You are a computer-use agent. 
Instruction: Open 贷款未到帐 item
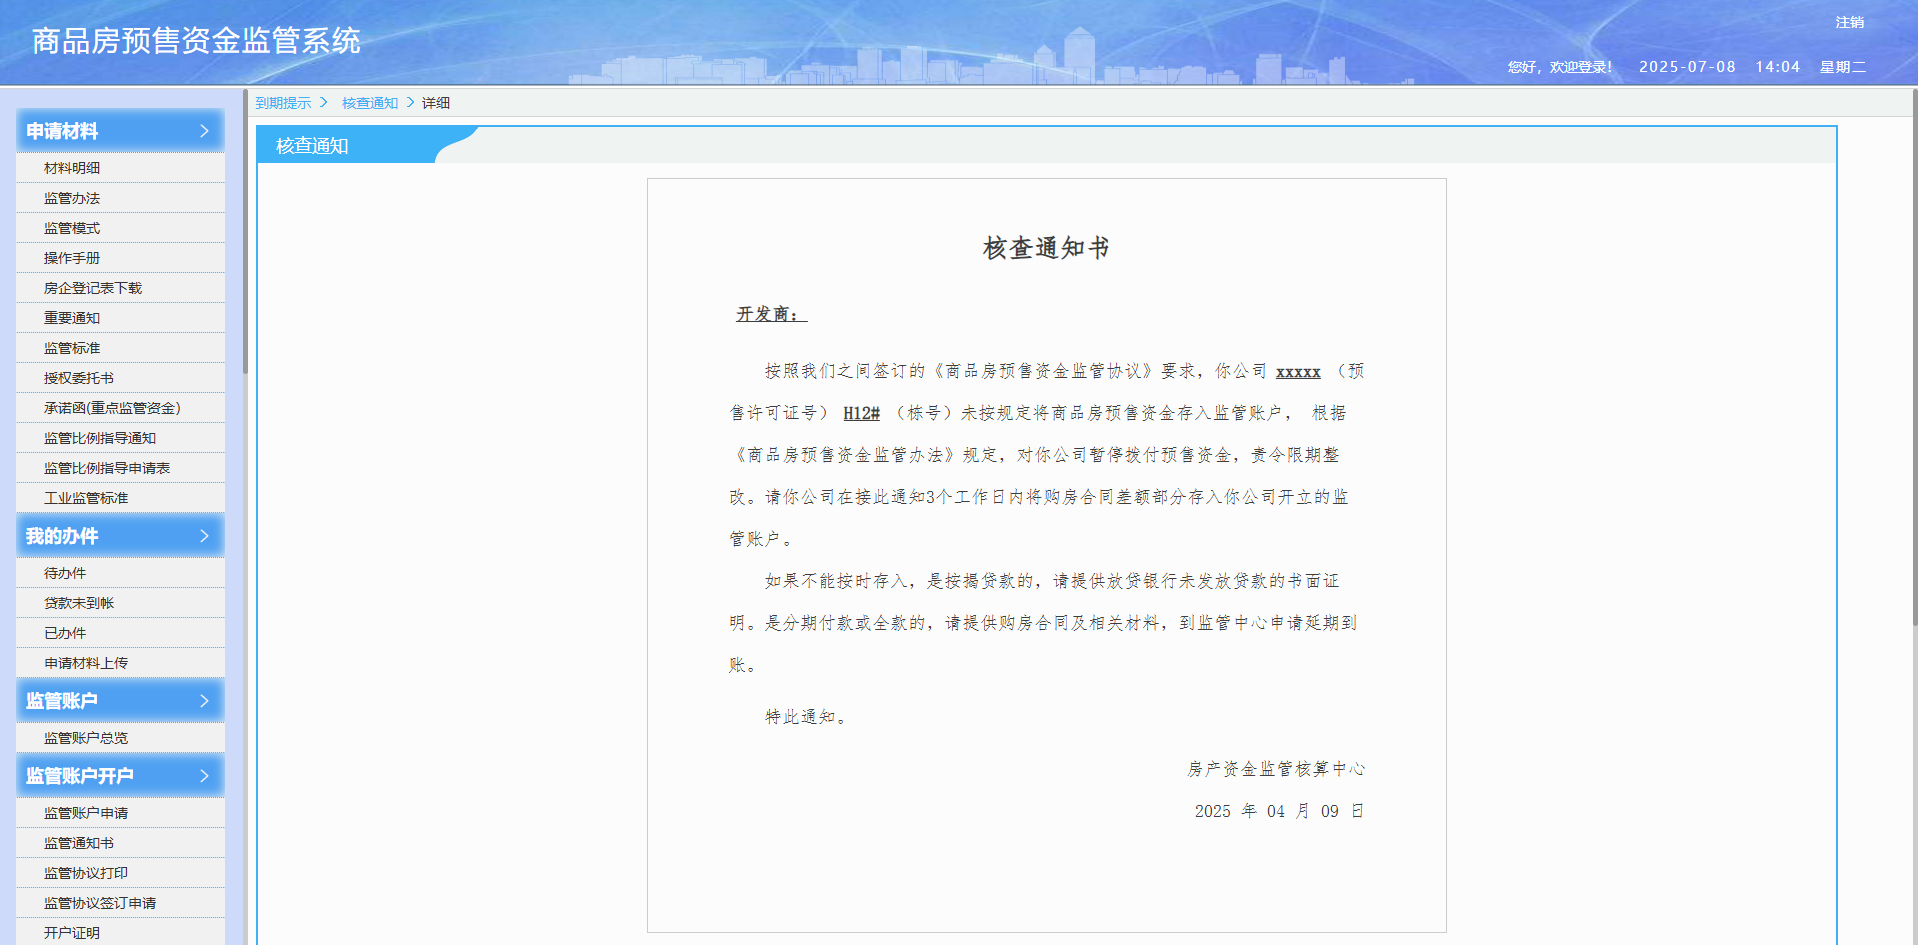point(79,603)
